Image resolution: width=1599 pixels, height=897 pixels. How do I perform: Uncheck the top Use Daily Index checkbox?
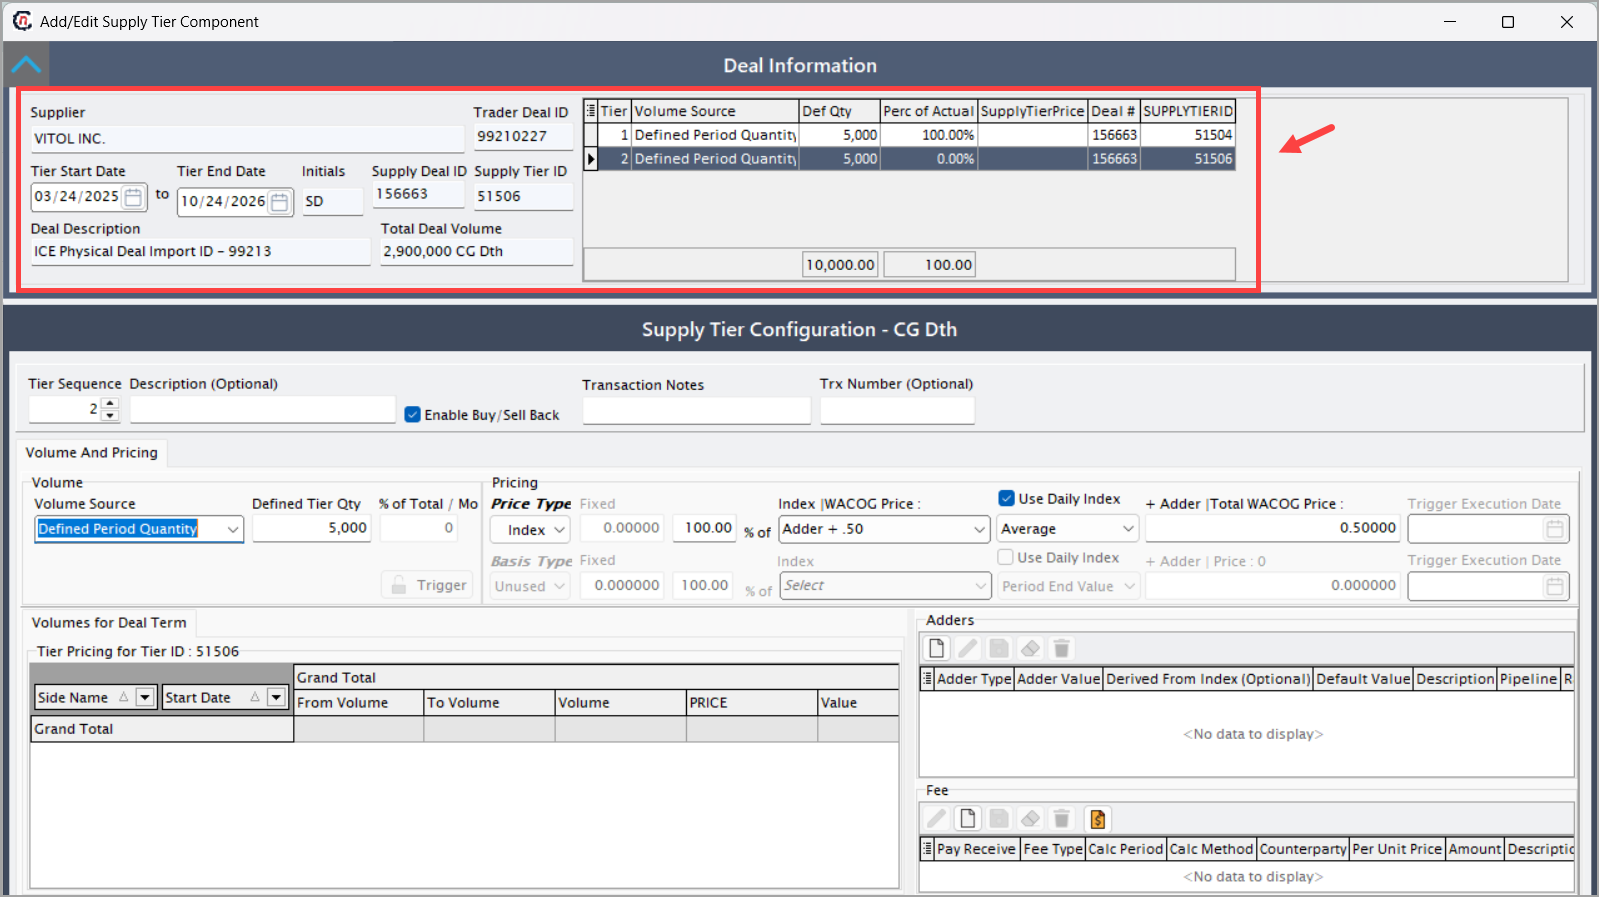(1006, 498)
